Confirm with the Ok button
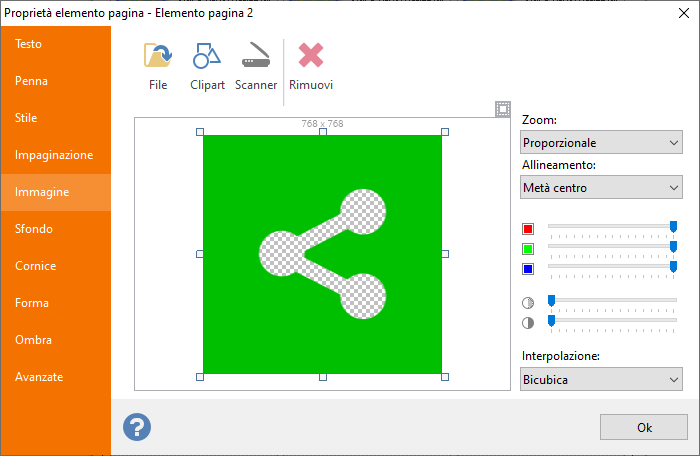This screenshot has height=456, width=700. pyautogui.click(x=644, y=427)
